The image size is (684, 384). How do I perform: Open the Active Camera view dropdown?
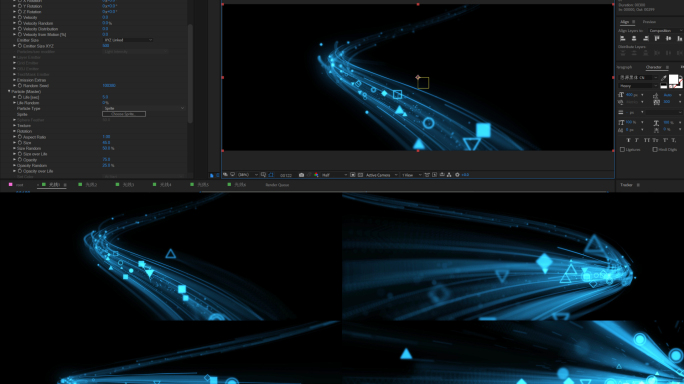pos(381,175)
